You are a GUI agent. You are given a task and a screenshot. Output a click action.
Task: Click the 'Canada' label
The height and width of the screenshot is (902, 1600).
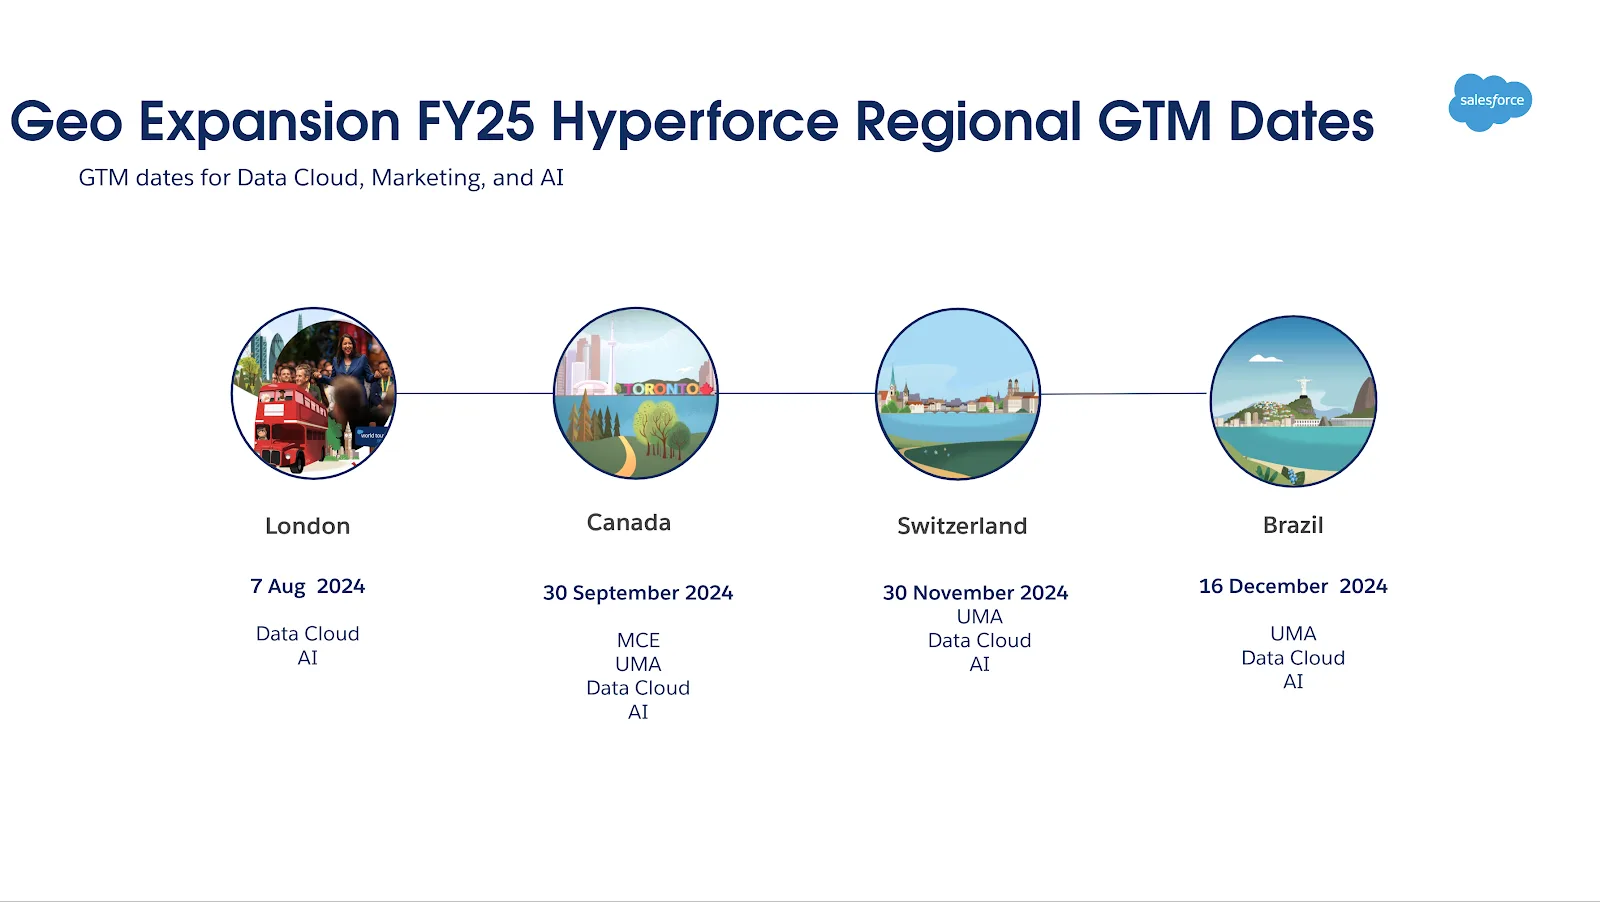(629, 523)
